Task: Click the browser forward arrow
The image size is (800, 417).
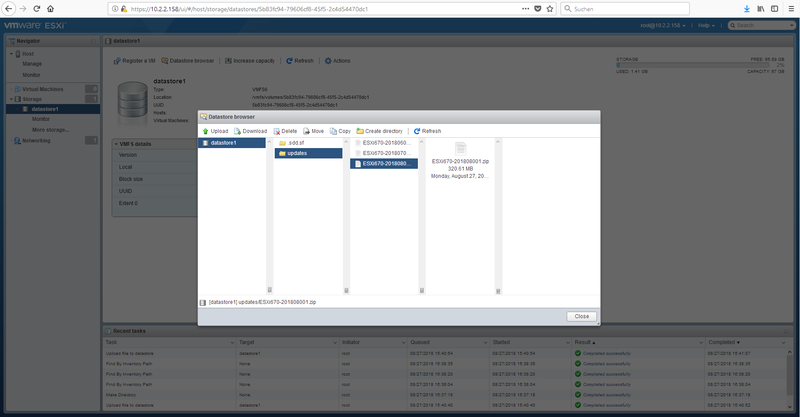Action: pyautogui.click(x=22, y=9)
